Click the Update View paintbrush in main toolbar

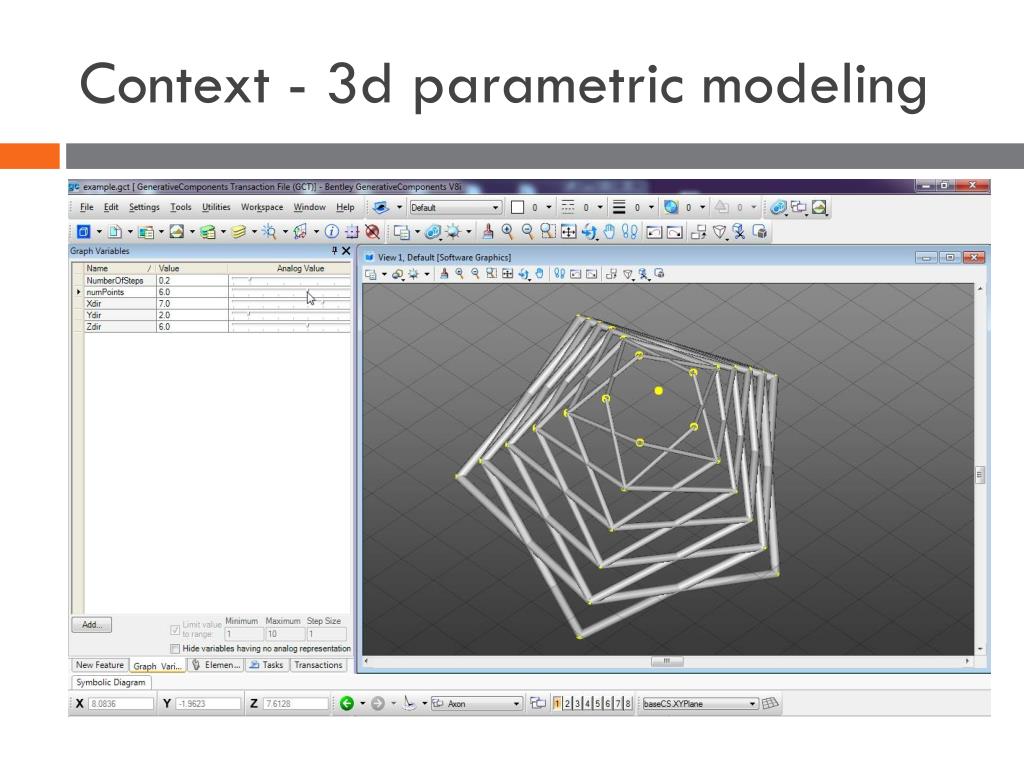pos(488,232)
